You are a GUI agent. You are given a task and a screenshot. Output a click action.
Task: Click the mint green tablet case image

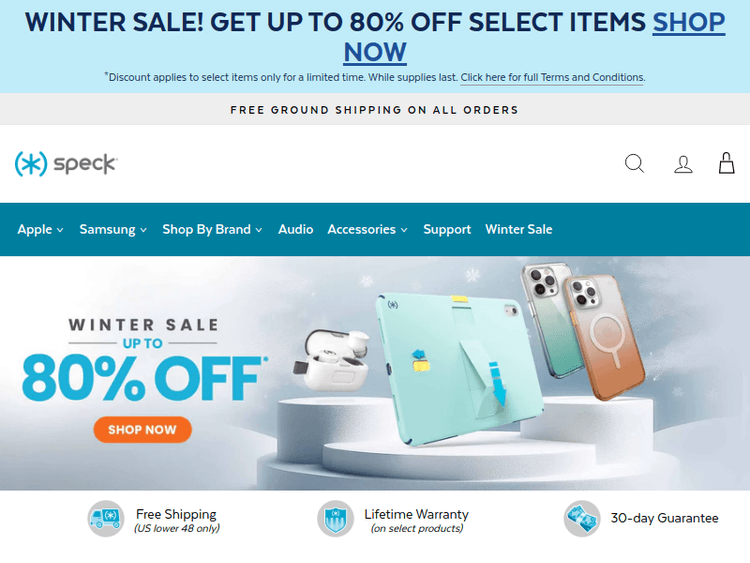(x=458, y=369)
